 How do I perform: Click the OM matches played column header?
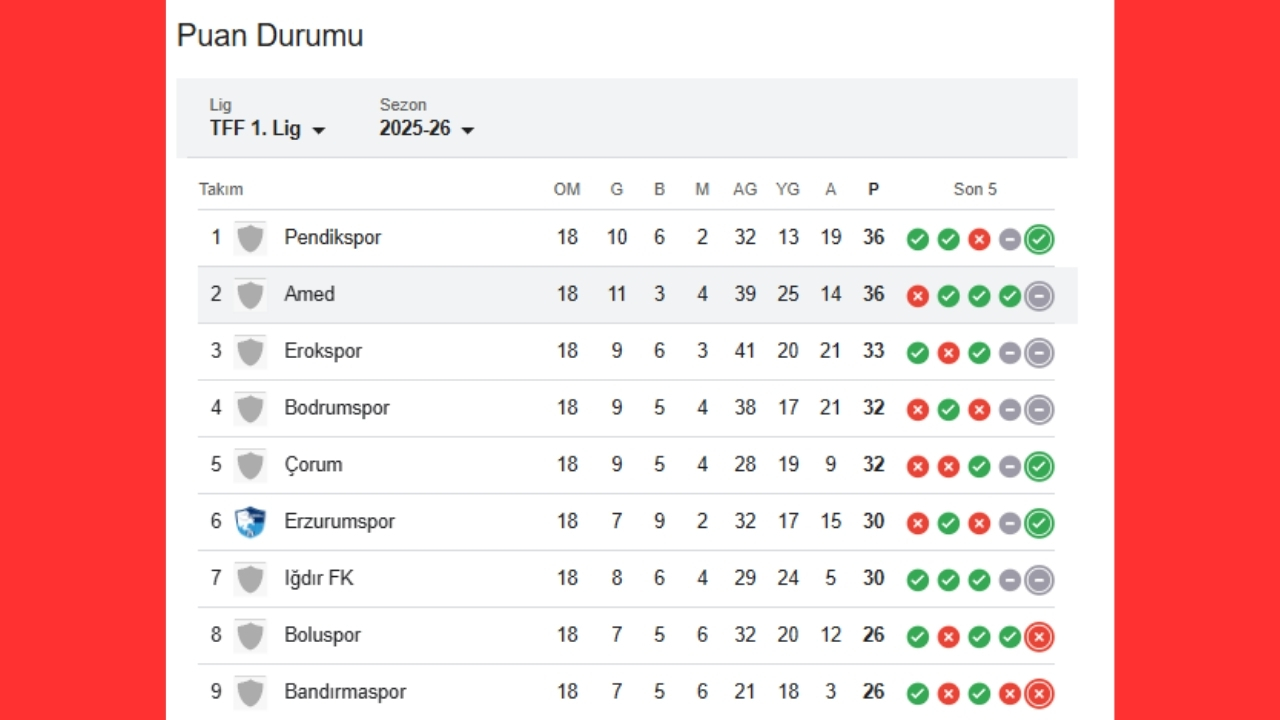(567, 190)
